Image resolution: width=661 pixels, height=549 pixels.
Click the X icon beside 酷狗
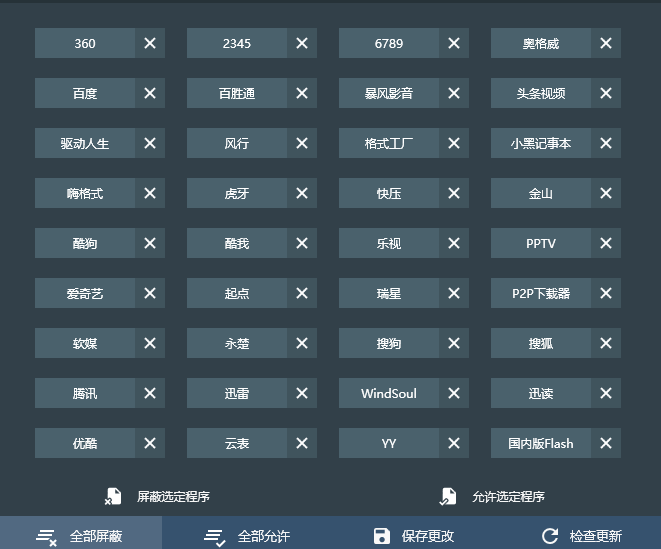pos(150,243)
